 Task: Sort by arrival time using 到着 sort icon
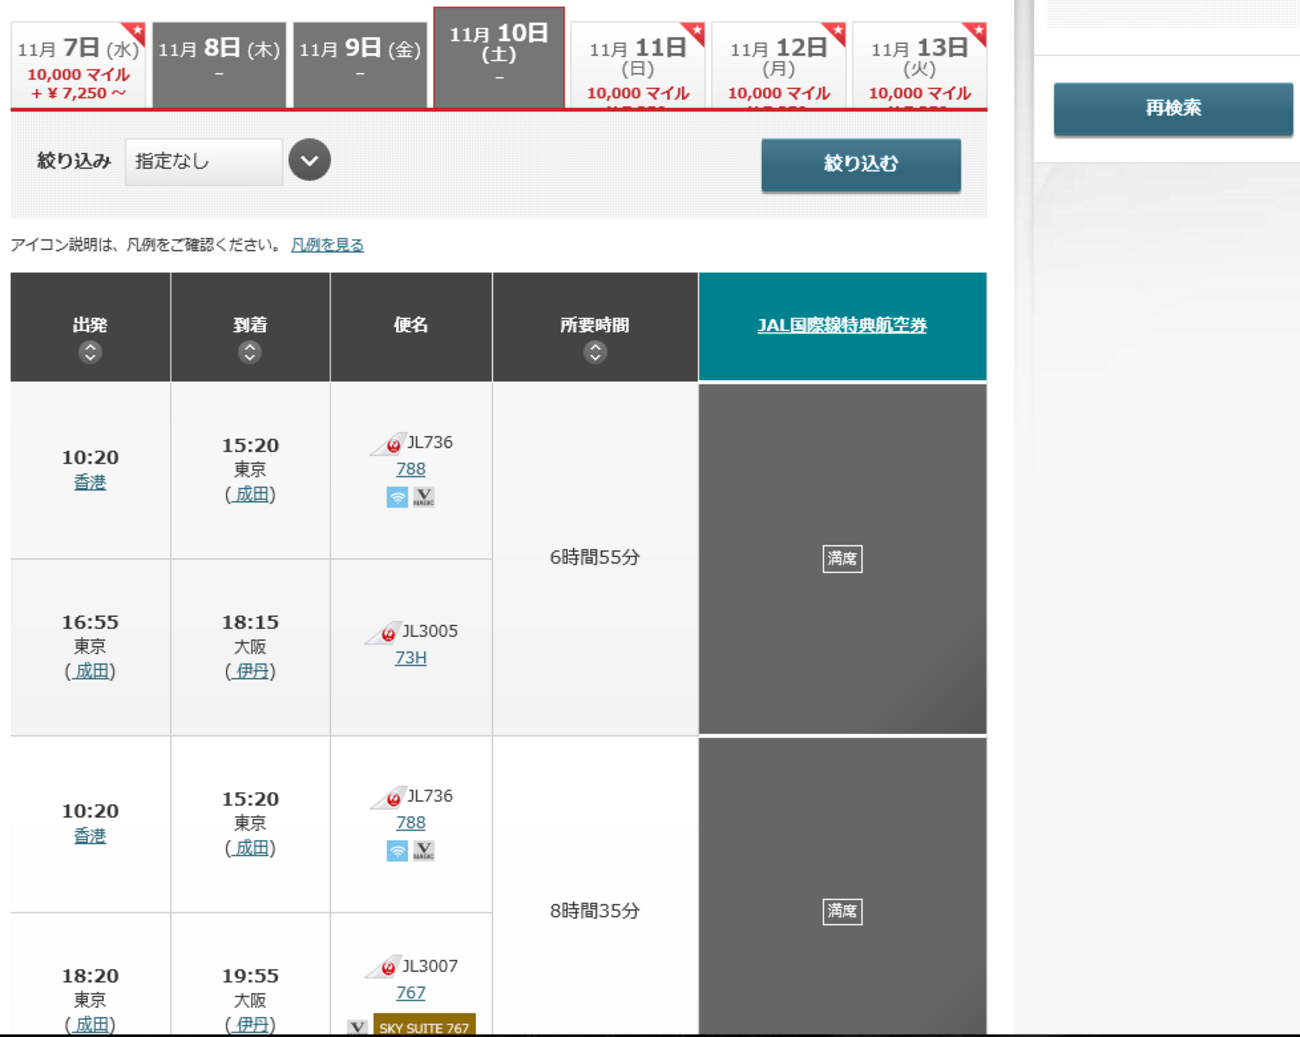(250, 352)
